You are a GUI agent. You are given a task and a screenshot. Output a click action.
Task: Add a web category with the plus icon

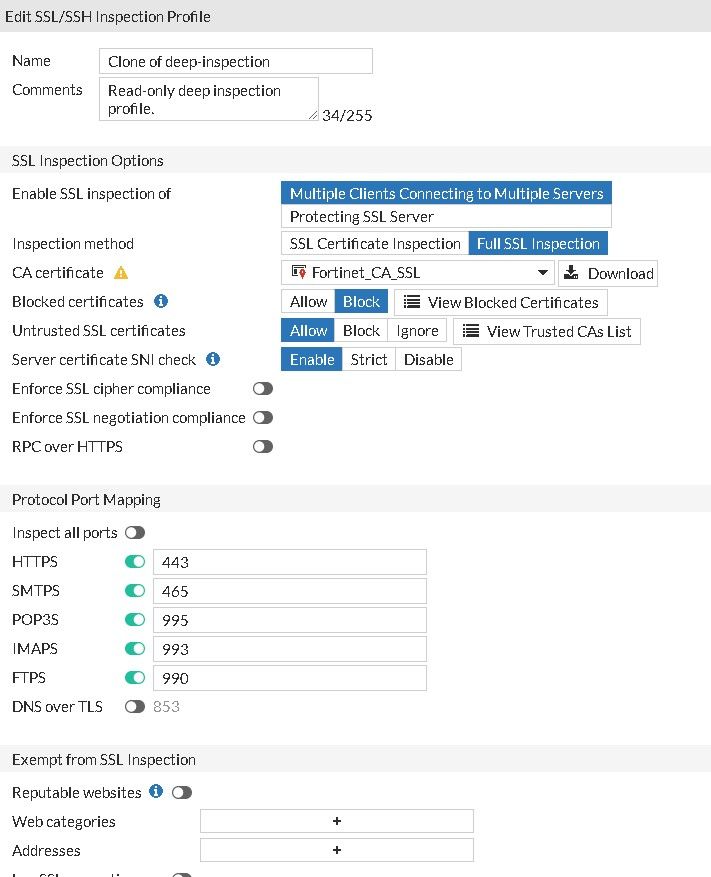[x=337, y=821]
